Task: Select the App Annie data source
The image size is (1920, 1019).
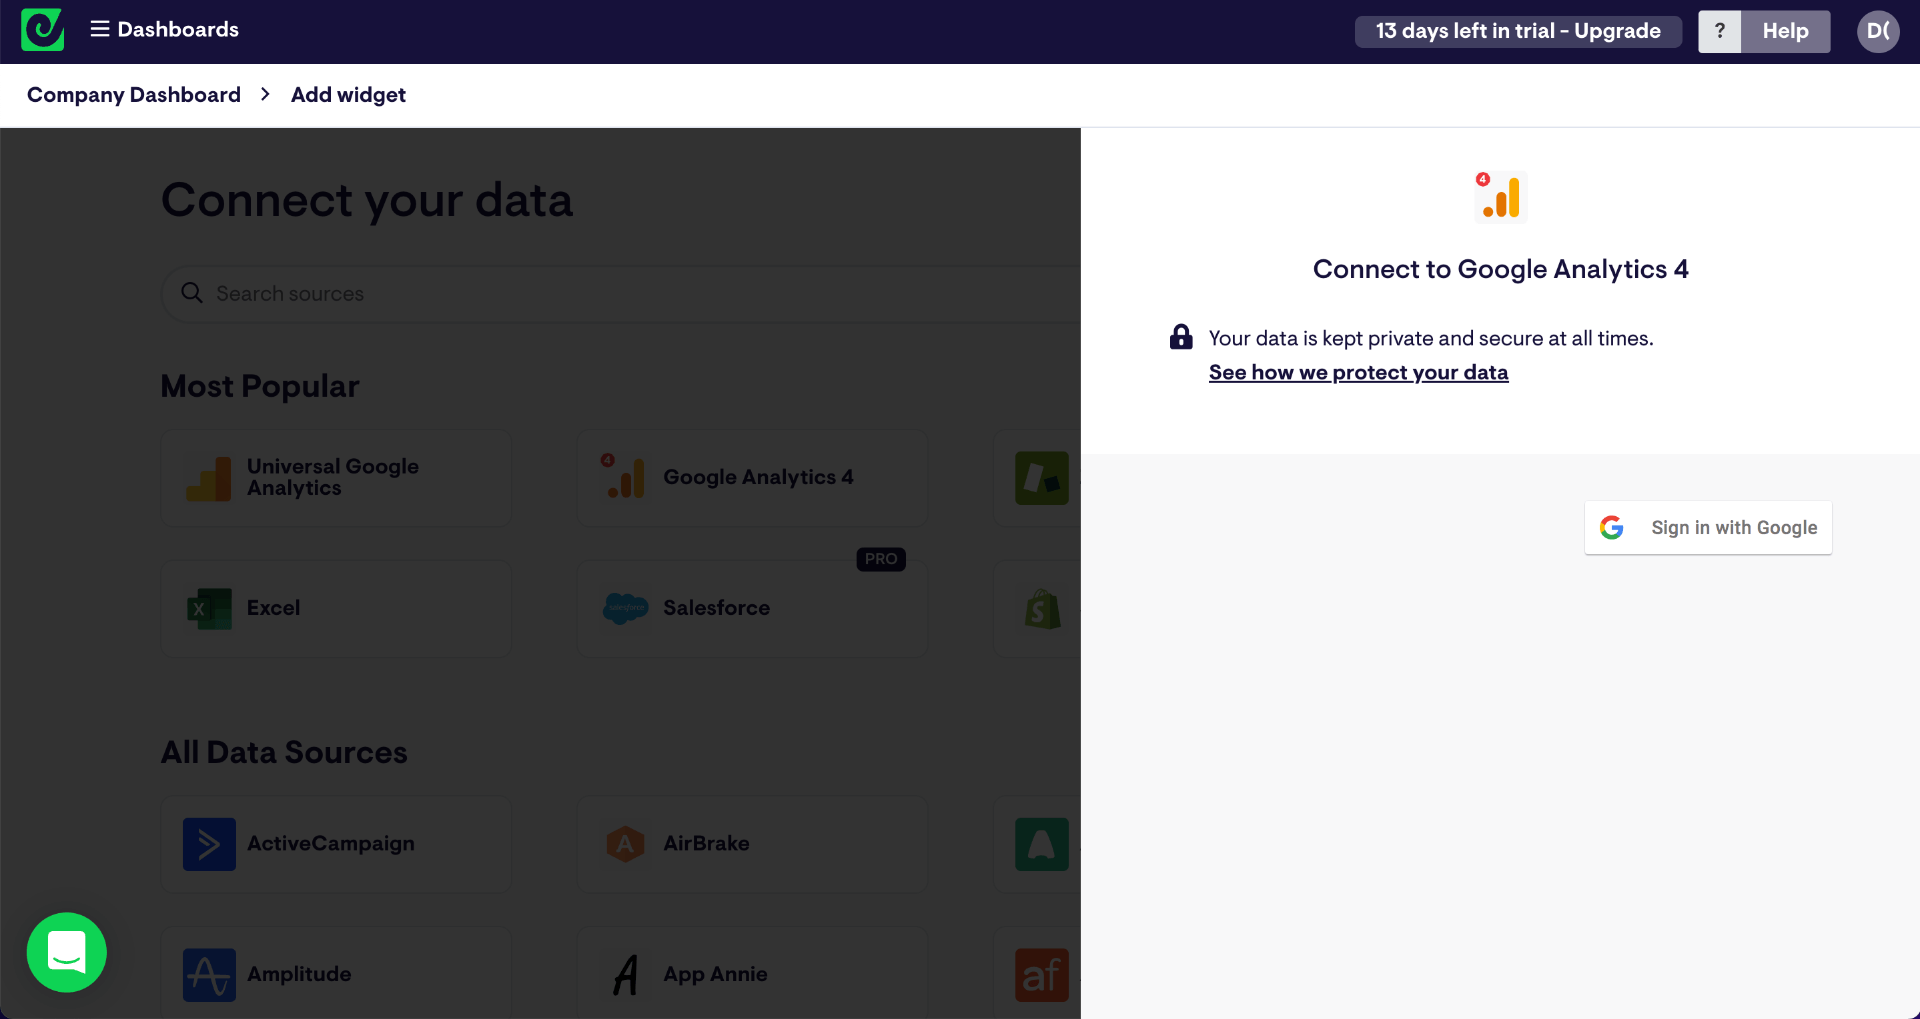Action: pyautogui.click(x=752, y=974)
